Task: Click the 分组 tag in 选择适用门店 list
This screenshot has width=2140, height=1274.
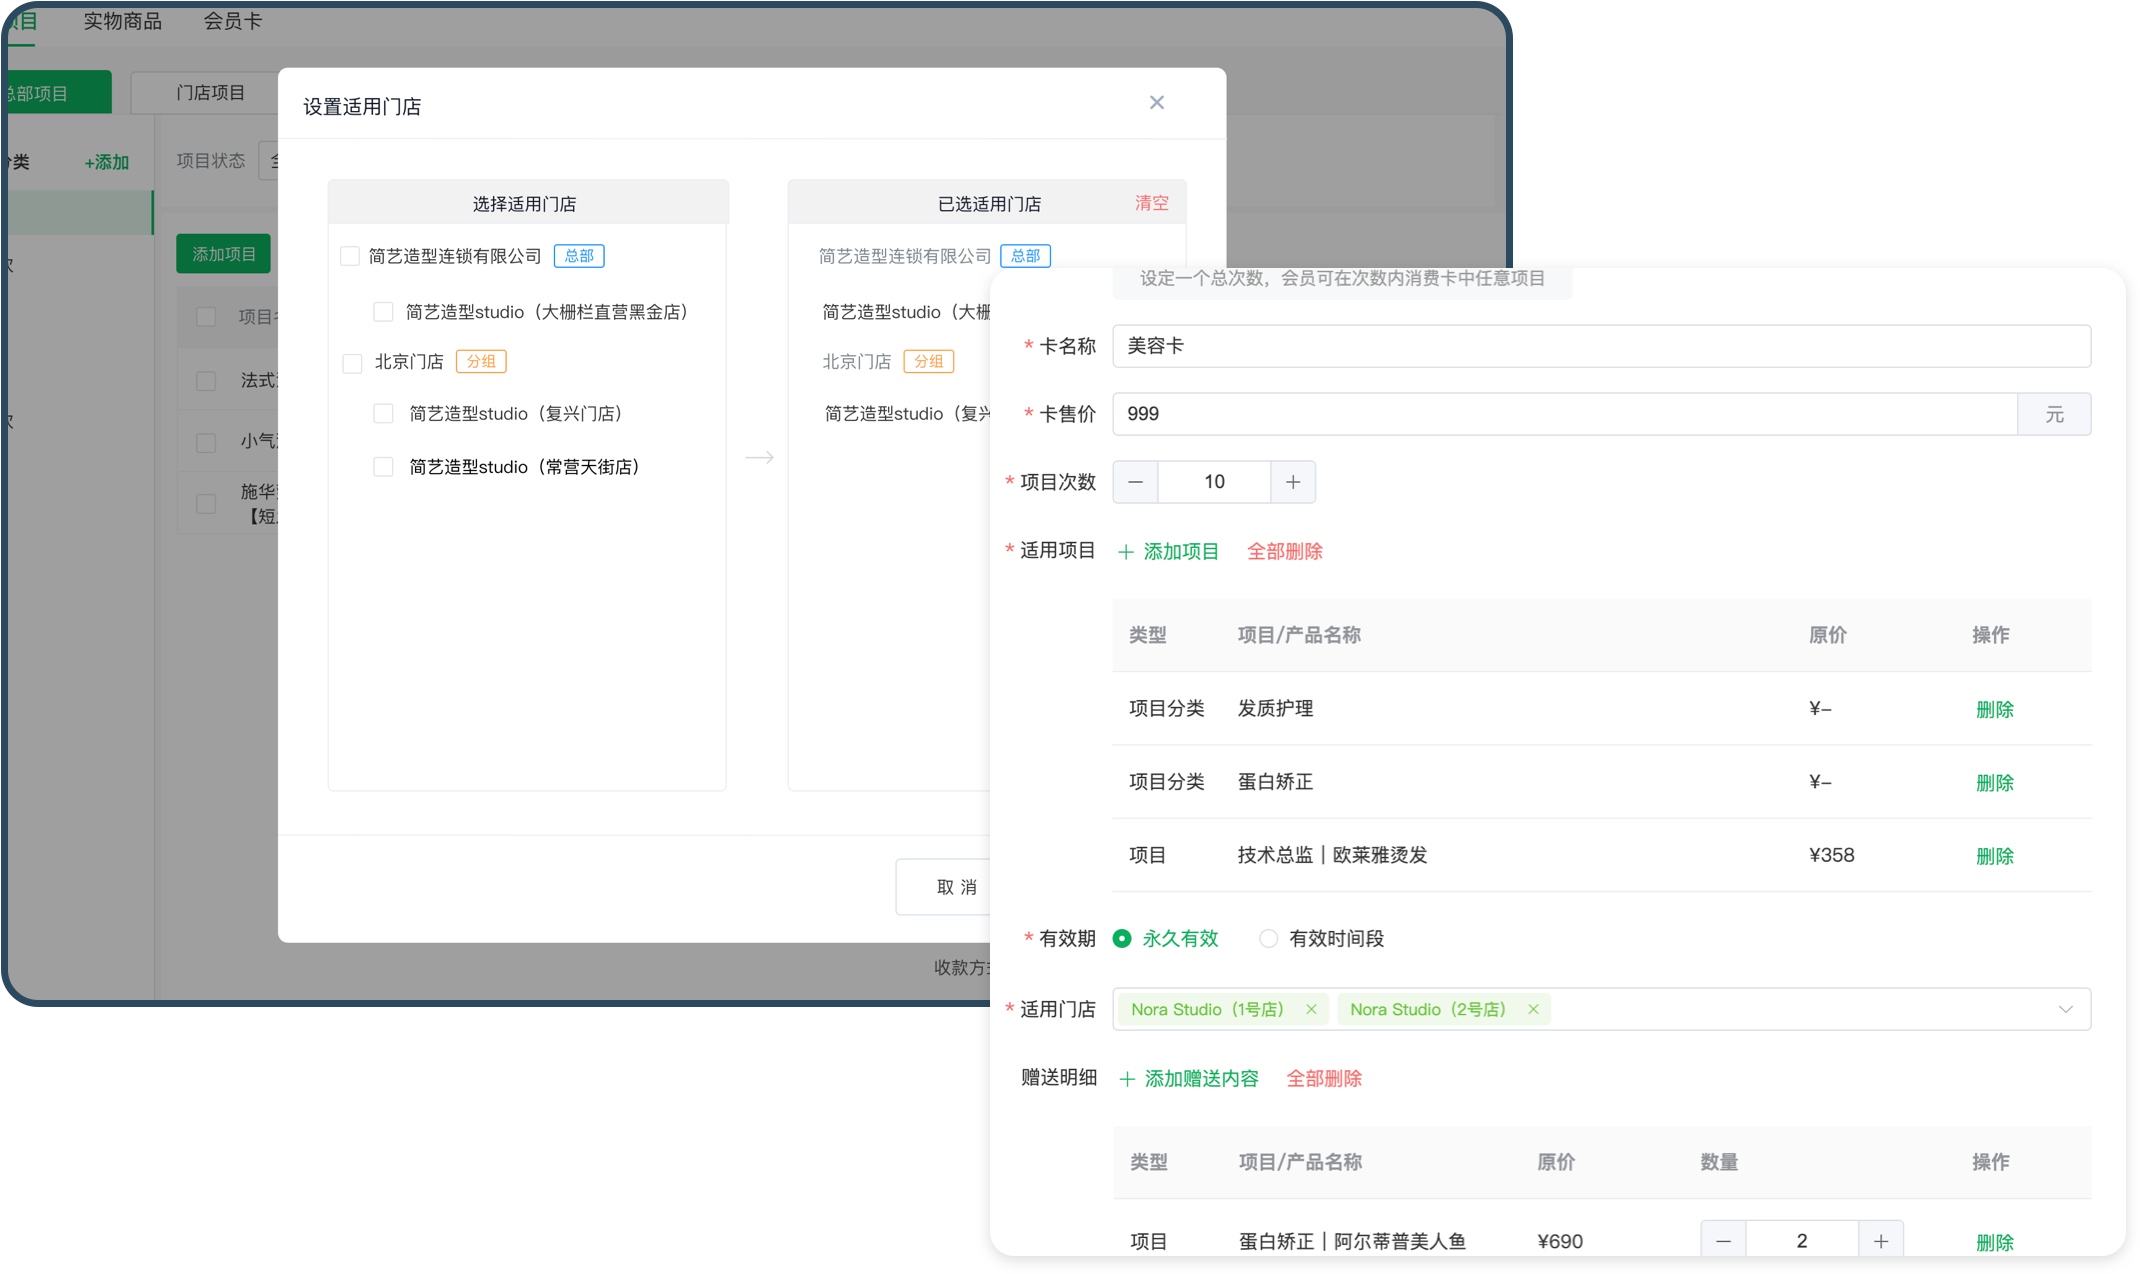Action: point(481,361)
